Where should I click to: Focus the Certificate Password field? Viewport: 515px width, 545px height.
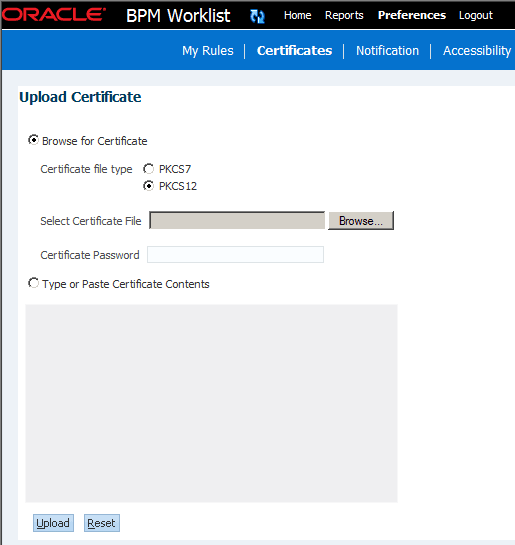[235, 255]
